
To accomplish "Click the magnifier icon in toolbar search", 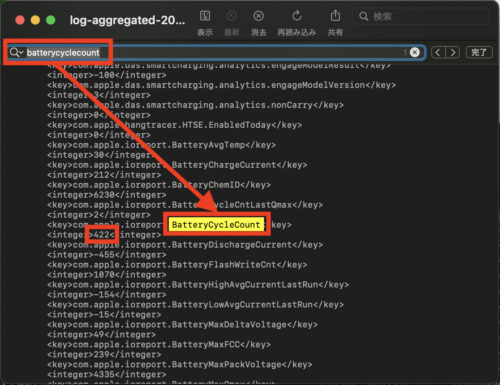I will pos(364,16).
